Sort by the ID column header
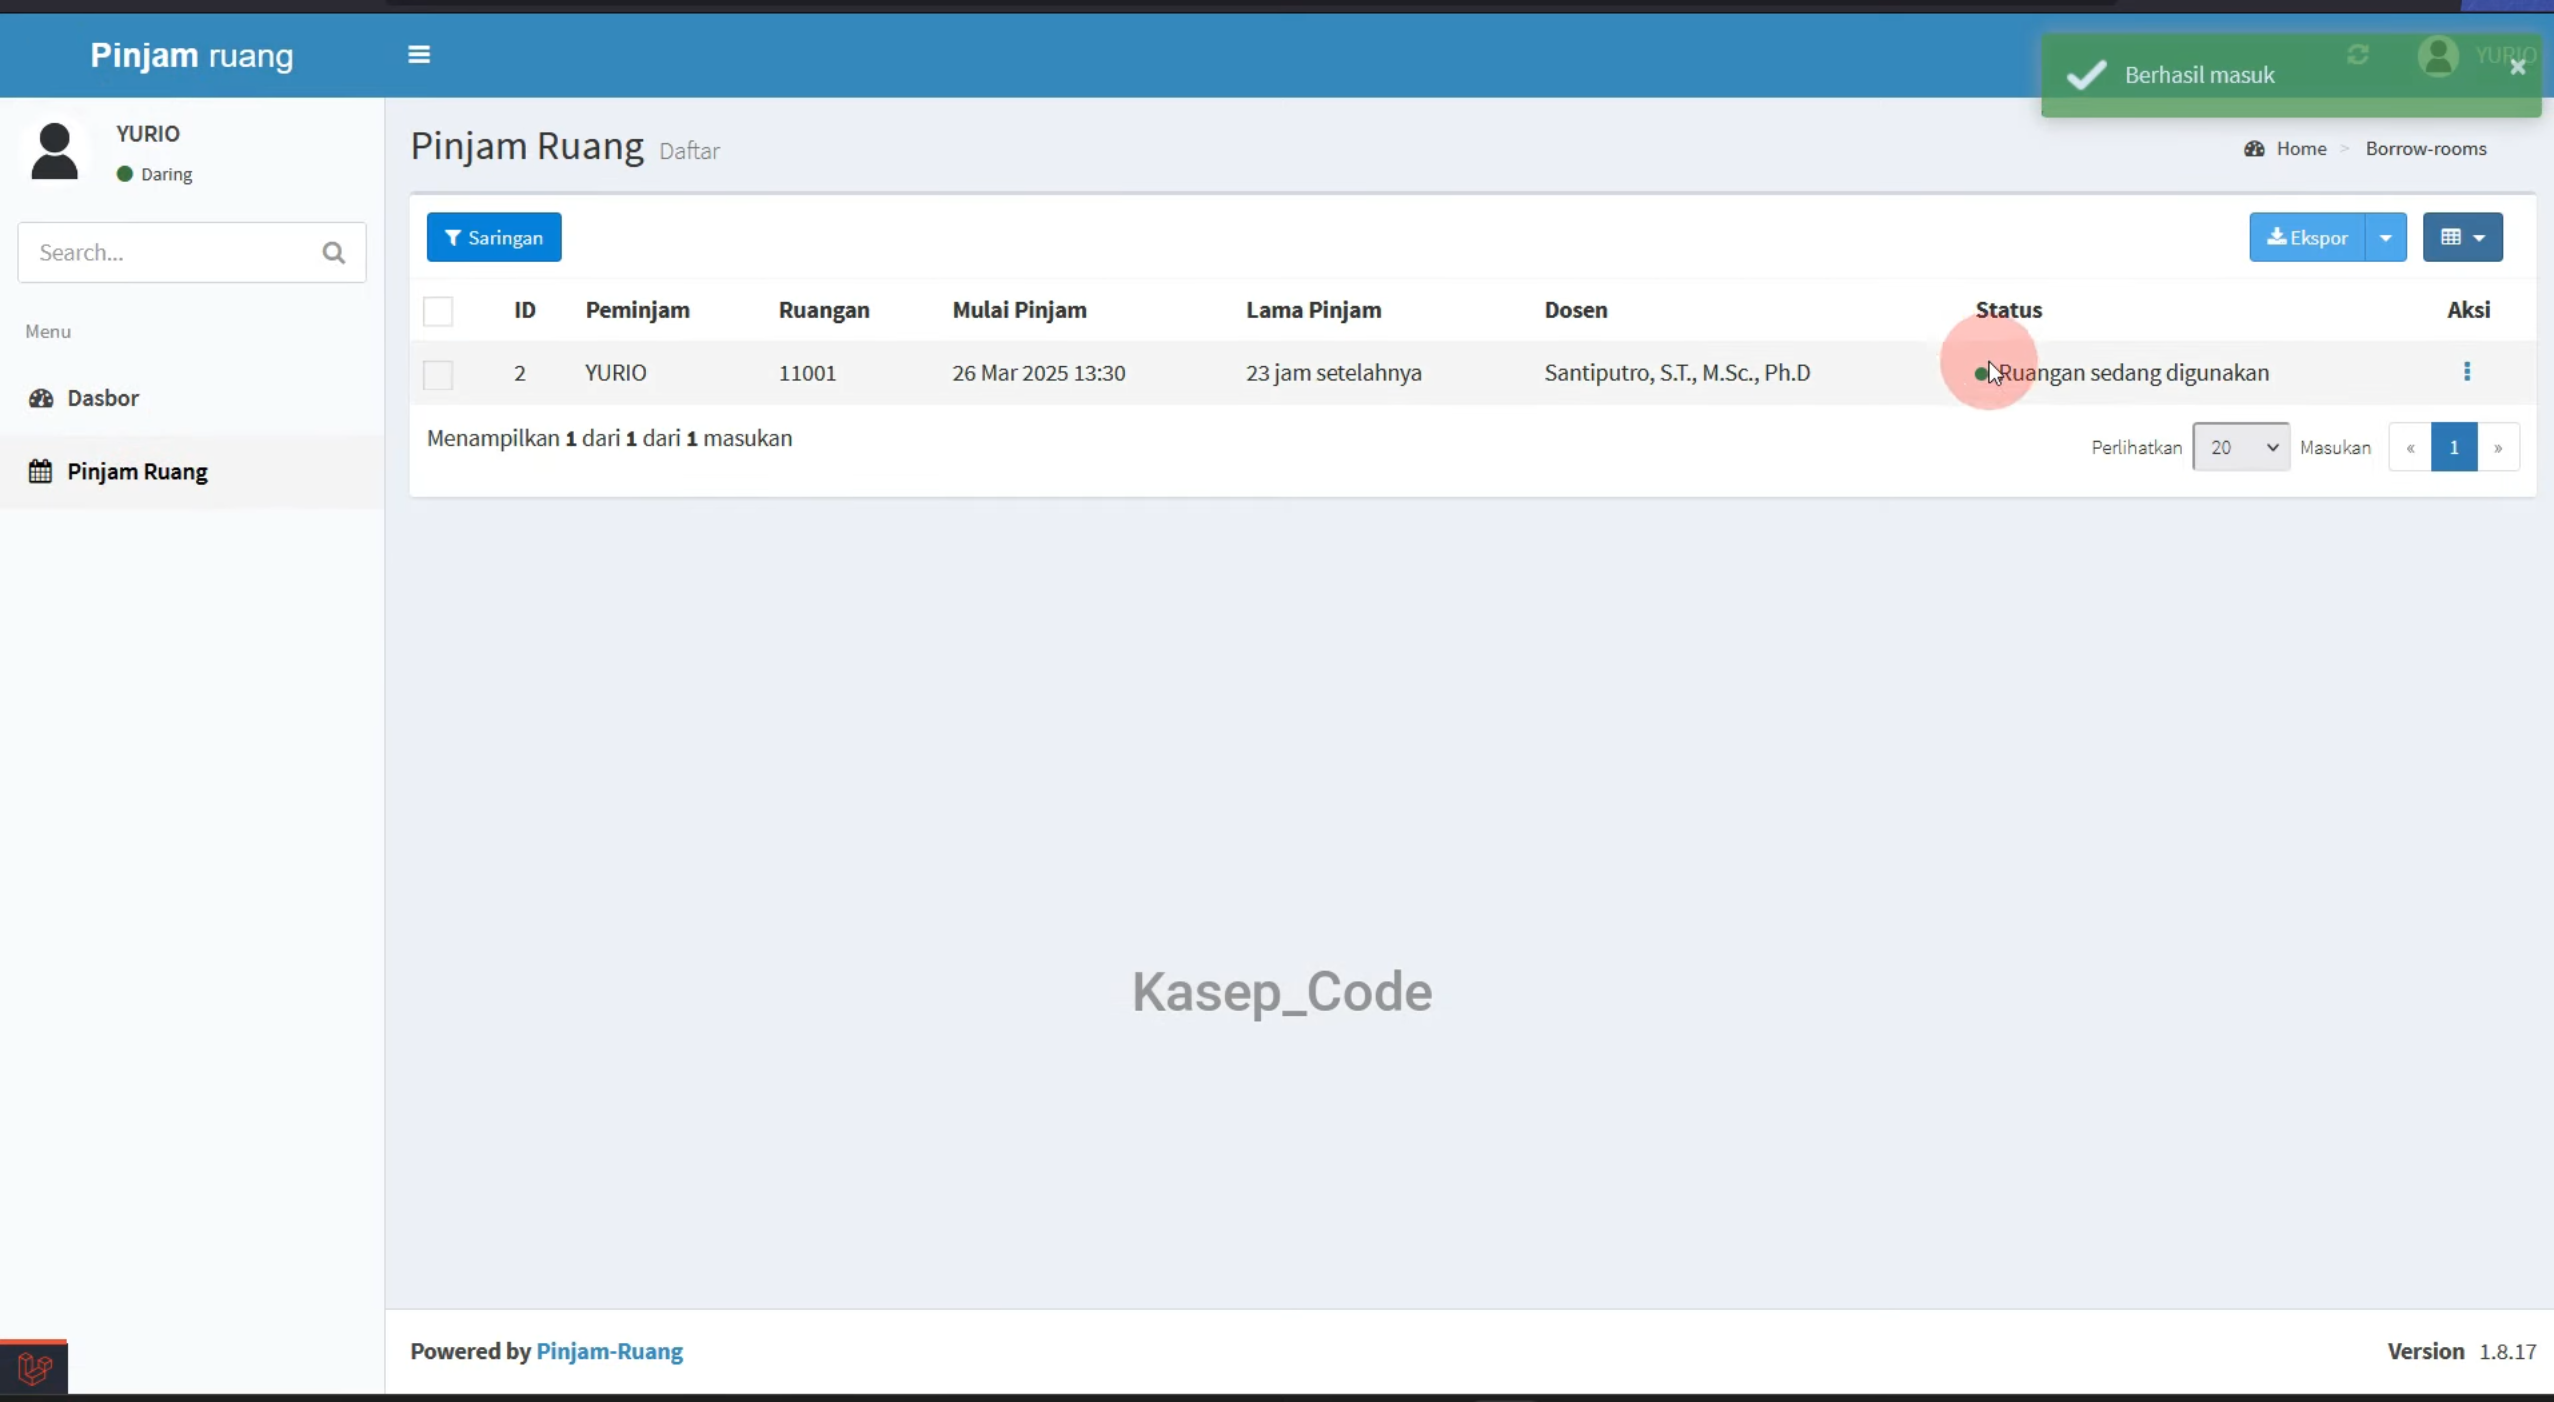Image resolution: width=2554 pixels, height=1402 pixels. pyautogui.click(x=525, y=310)
